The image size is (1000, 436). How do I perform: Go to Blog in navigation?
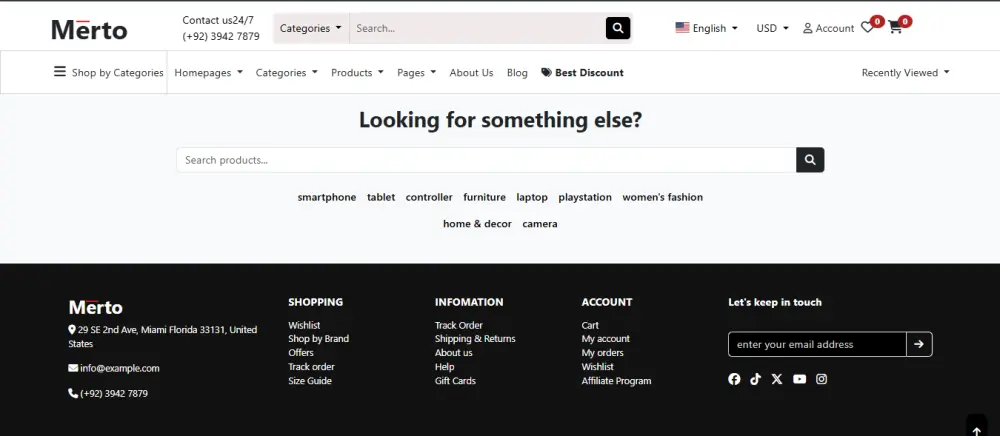(517, 73)
